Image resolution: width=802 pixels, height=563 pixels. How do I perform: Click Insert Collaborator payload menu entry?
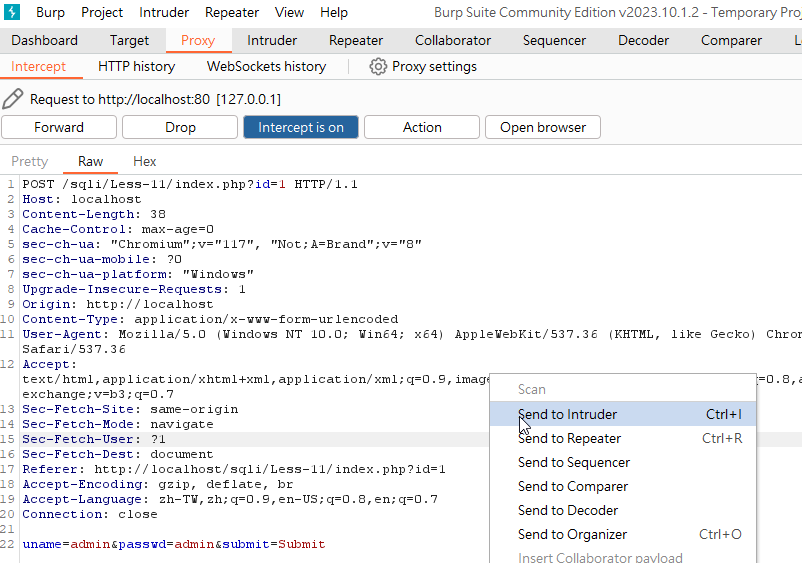tap(623, 556)
